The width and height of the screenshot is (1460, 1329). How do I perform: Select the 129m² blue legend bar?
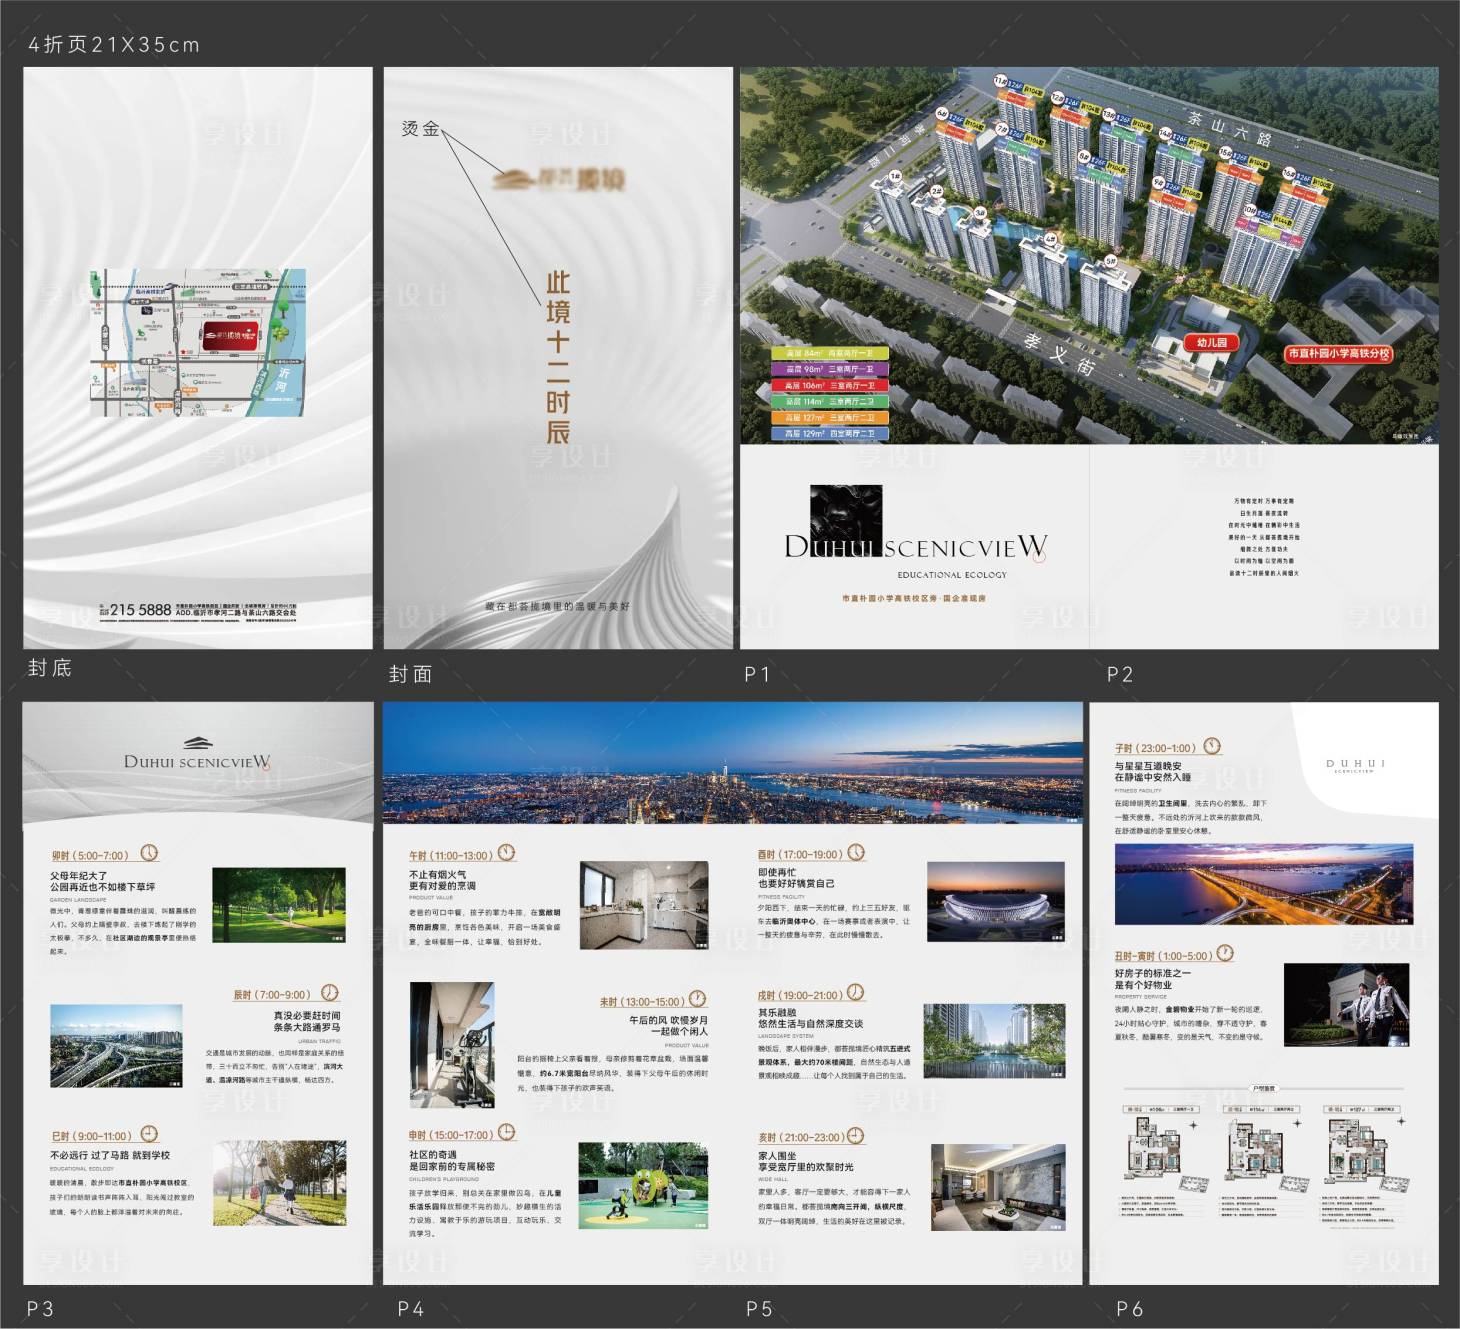point(830,433)
